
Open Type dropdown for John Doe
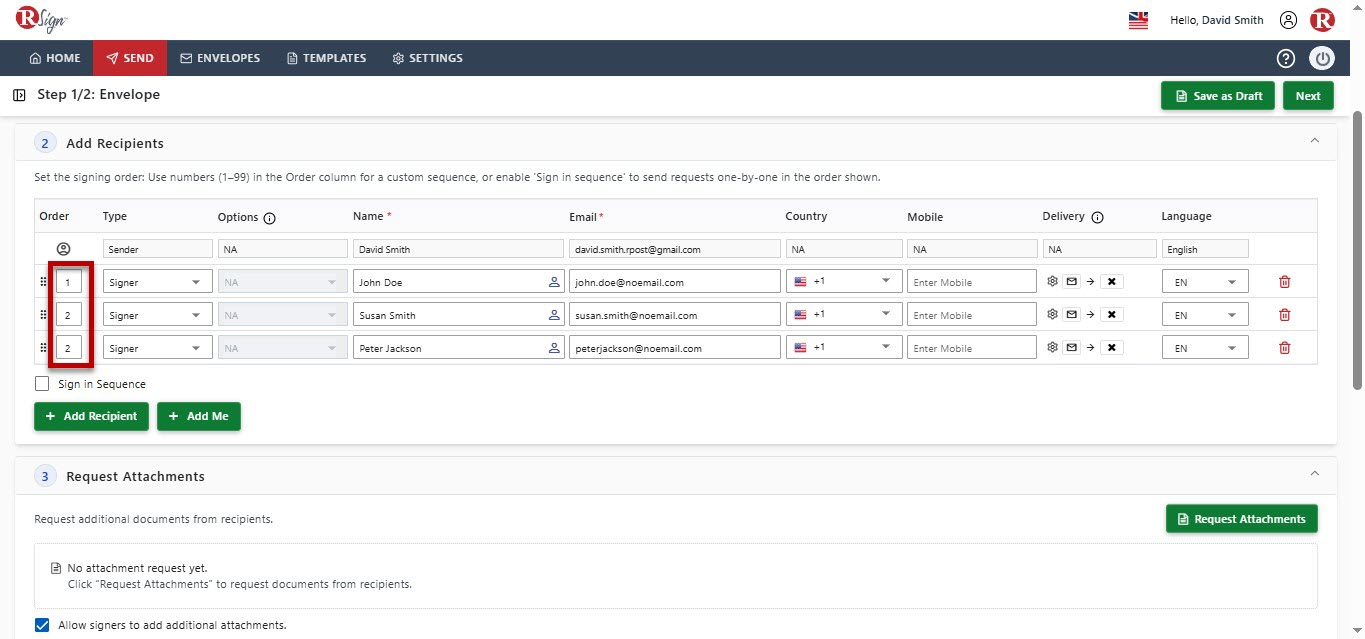(x=158, y=282)
